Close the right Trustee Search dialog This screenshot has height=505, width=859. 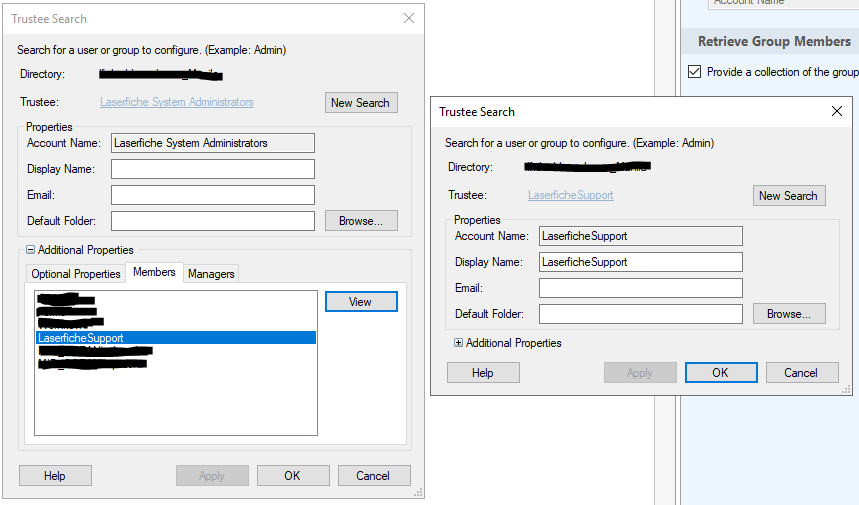[x=837, y=111]
